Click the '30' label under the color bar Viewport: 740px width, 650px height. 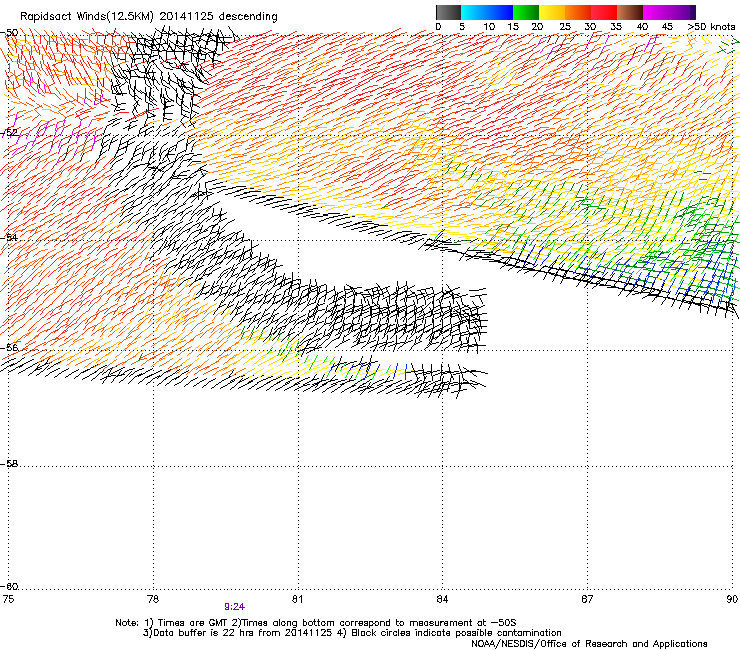(590, 27)
